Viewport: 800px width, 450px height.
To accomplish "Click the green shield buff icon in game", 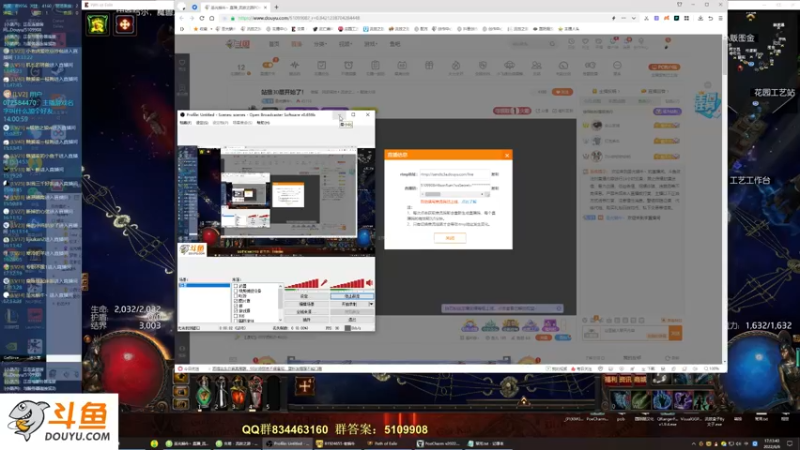I will (97, 24).
